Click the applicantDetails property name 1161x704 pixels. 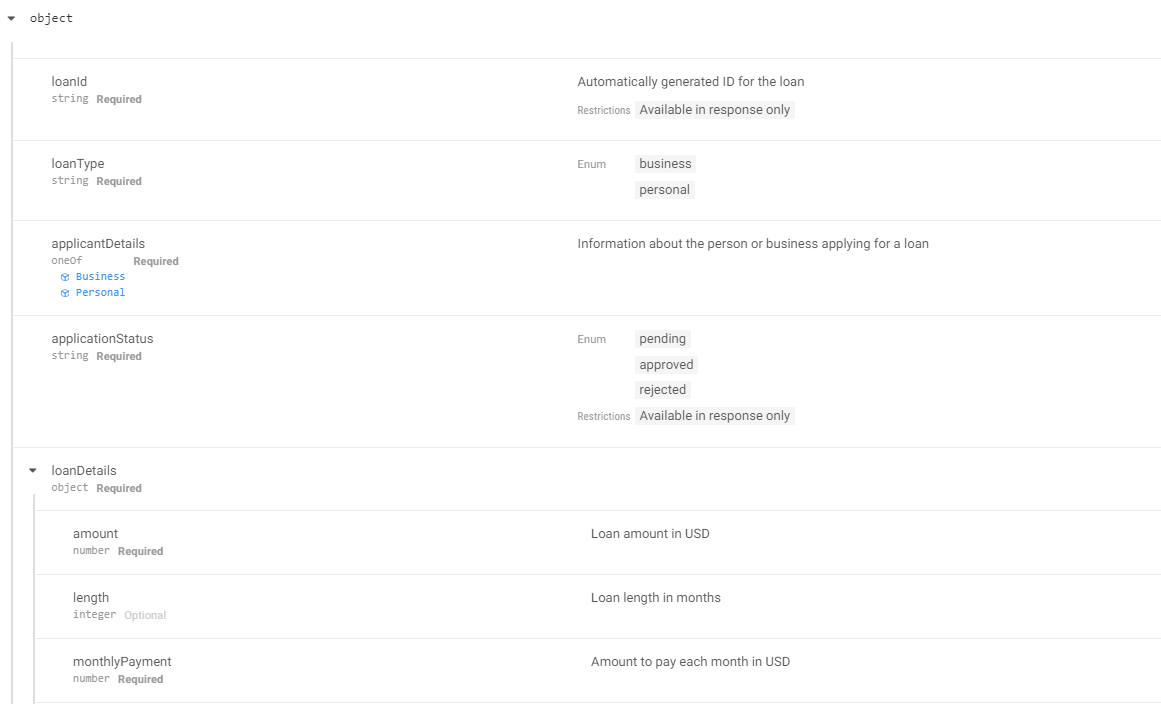(x=98, y=244)
